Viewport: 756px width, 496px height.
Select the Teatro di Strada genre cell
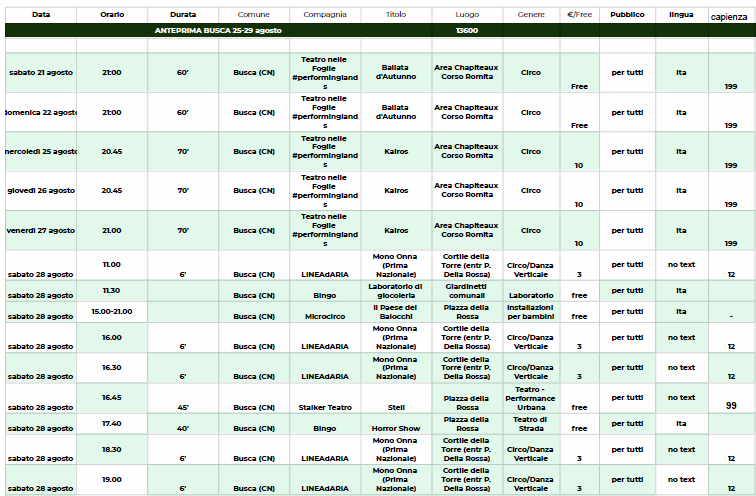pos(531,424)
